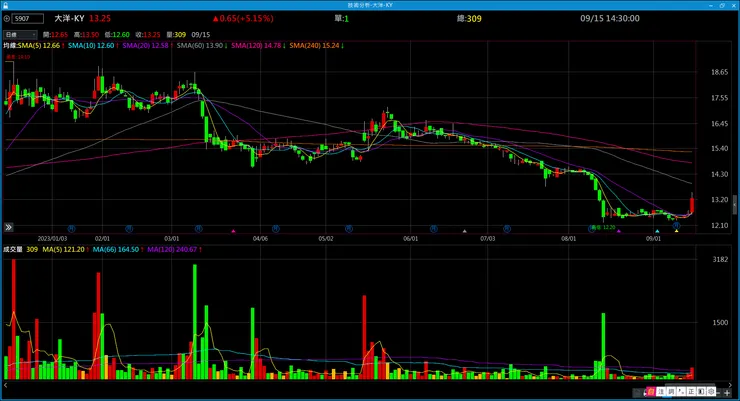Click the circled 月 marker just after 04/06

click(x=276, y=229)
